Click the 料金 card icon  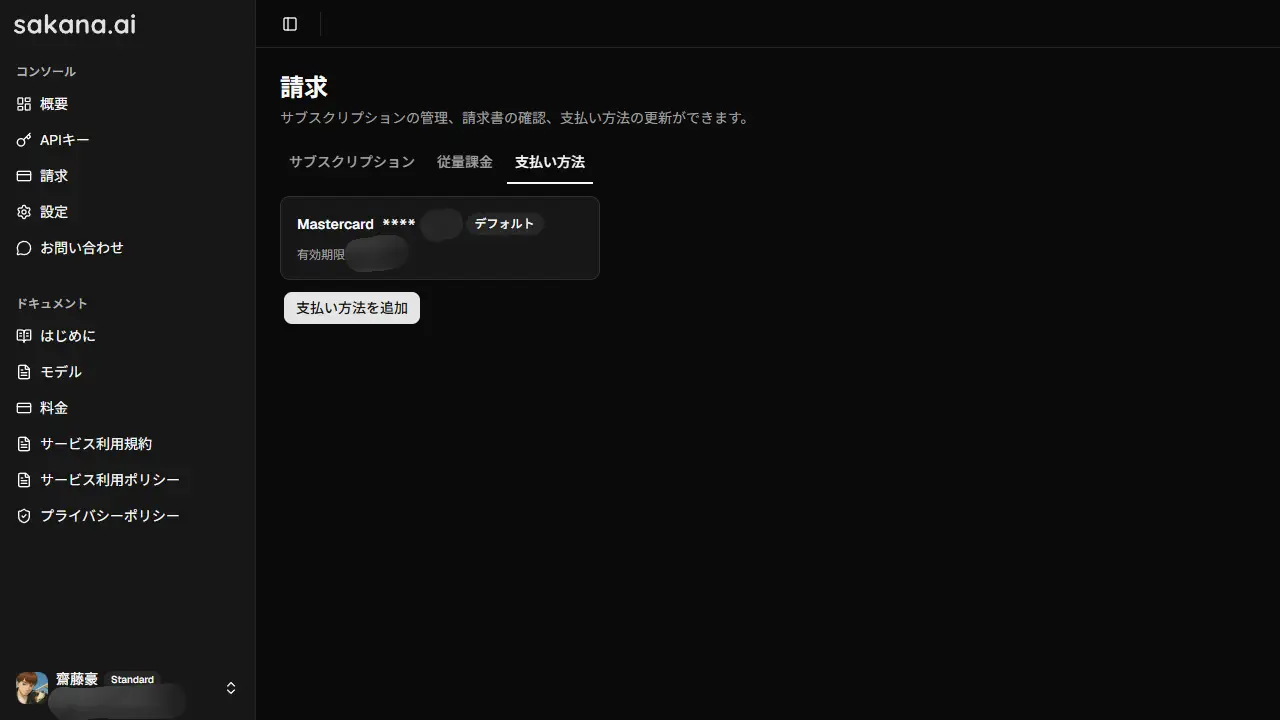[x=24, y=408]
